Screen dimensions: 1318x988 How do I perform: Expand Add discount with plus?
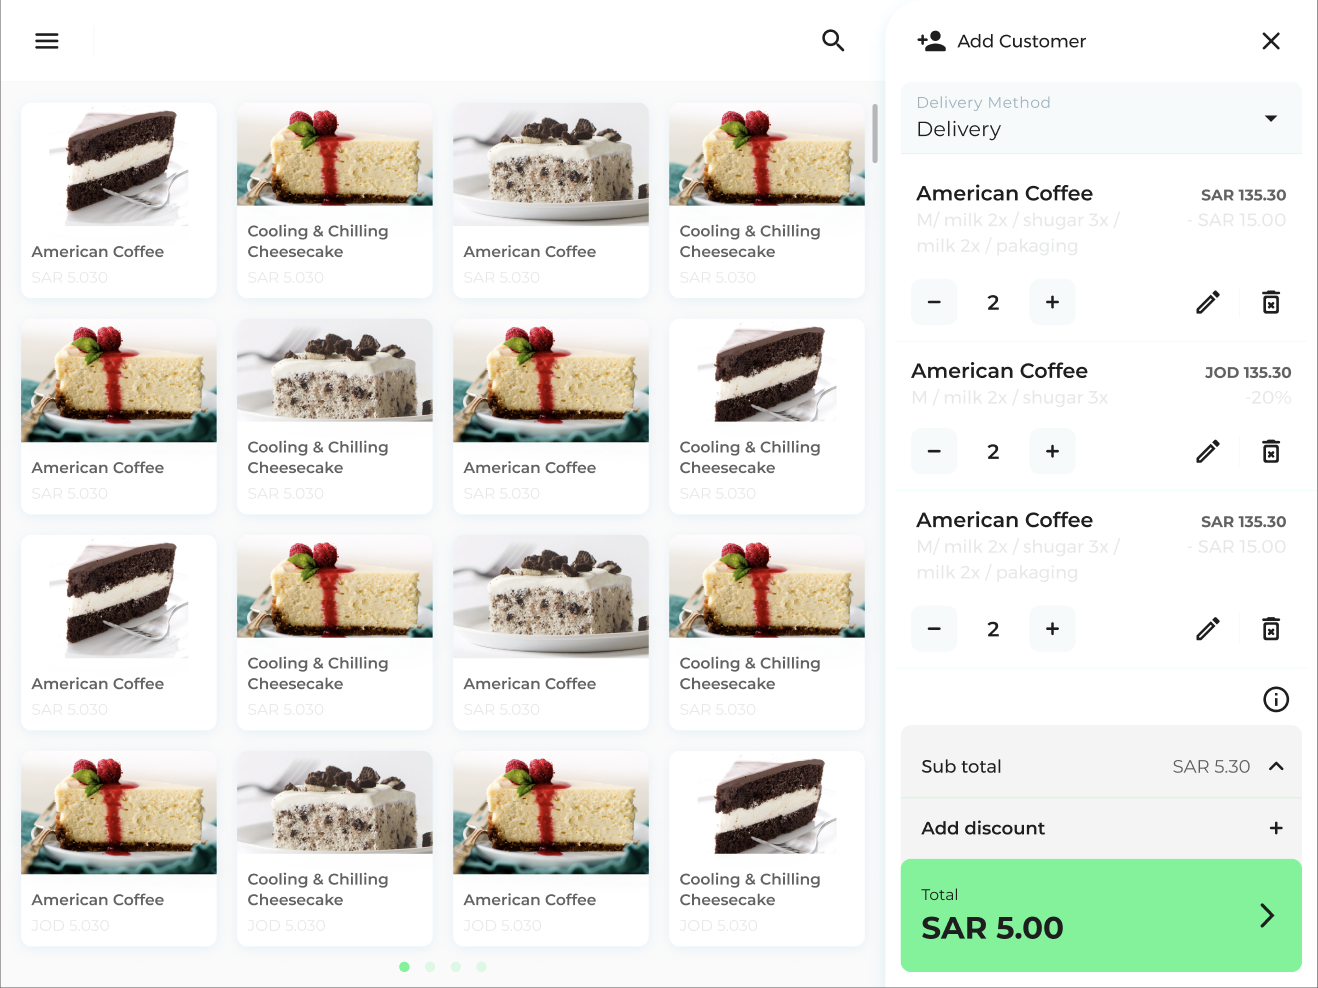click(x=1276, y=828)
